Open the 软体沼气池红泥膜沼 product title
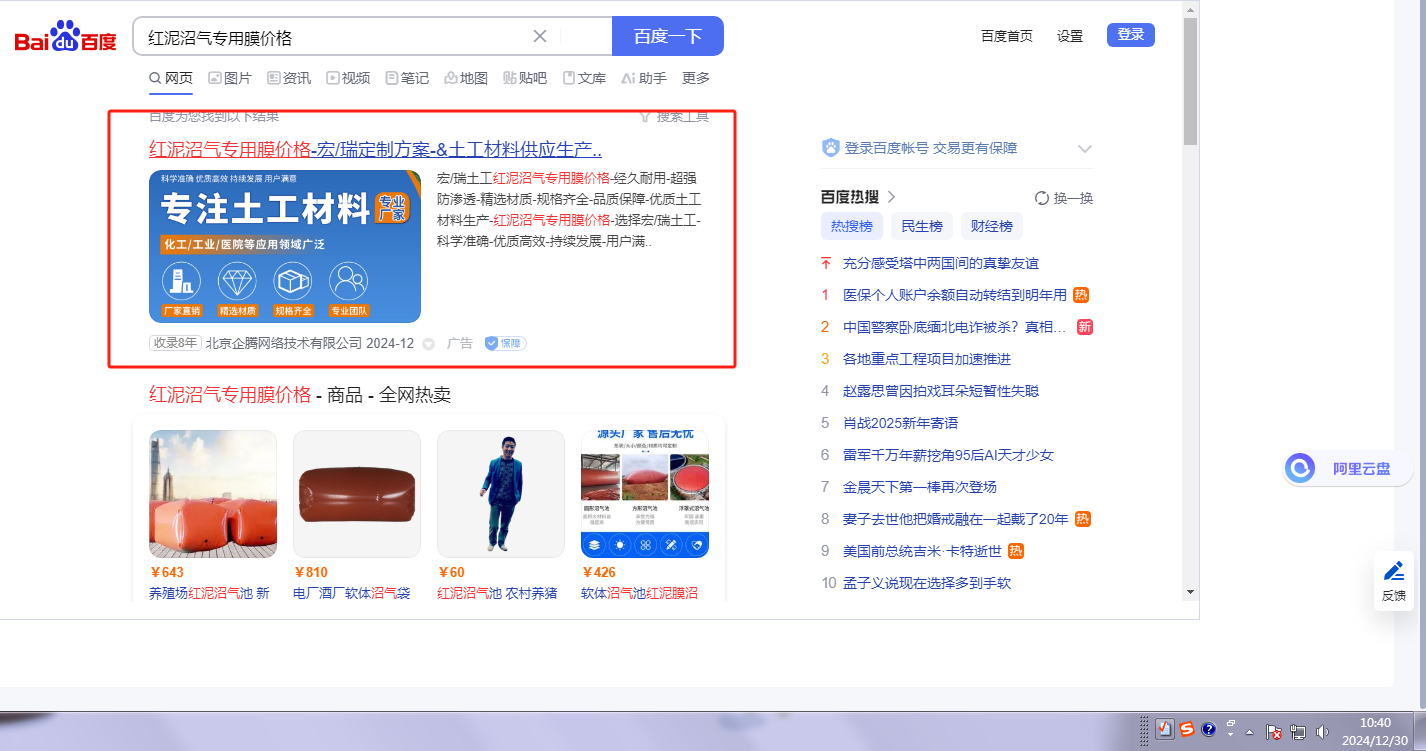Screen dimensions: 1426x751 point(640,593)
